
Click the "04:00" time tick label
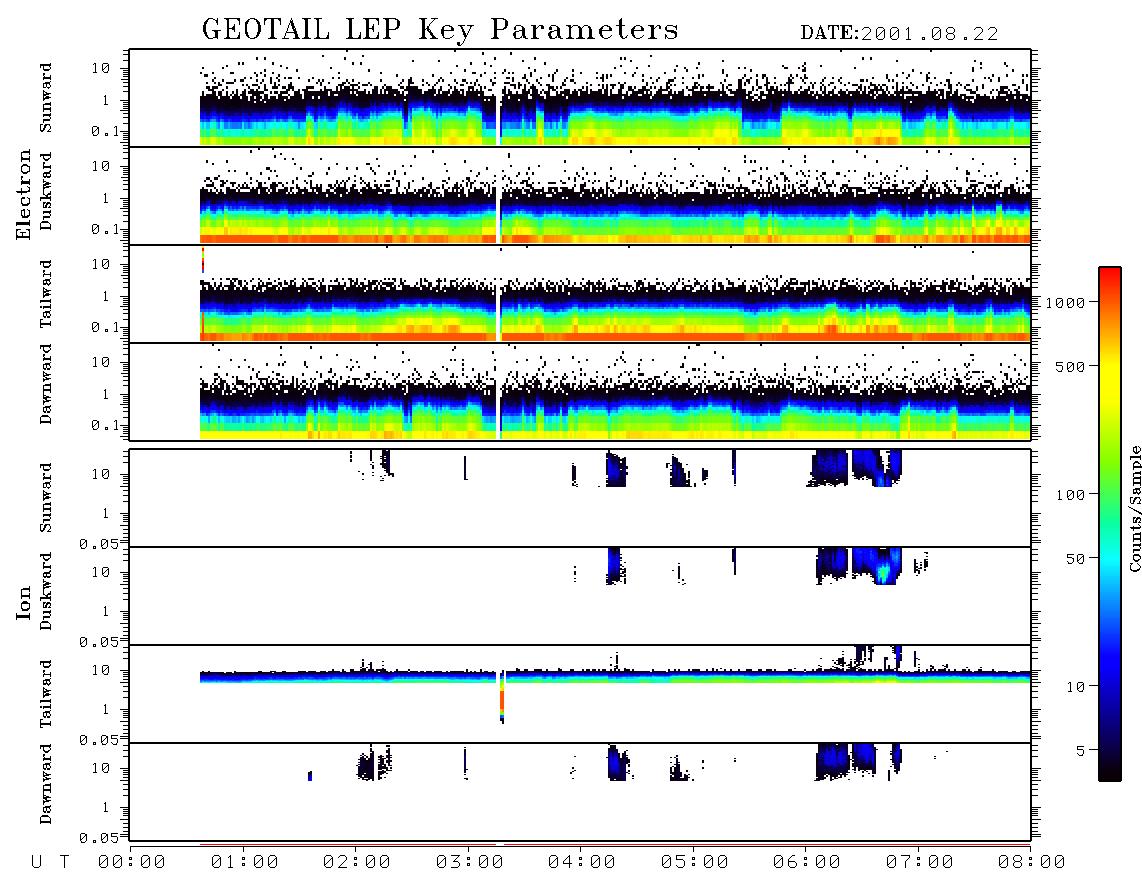(x=582, y=863)
